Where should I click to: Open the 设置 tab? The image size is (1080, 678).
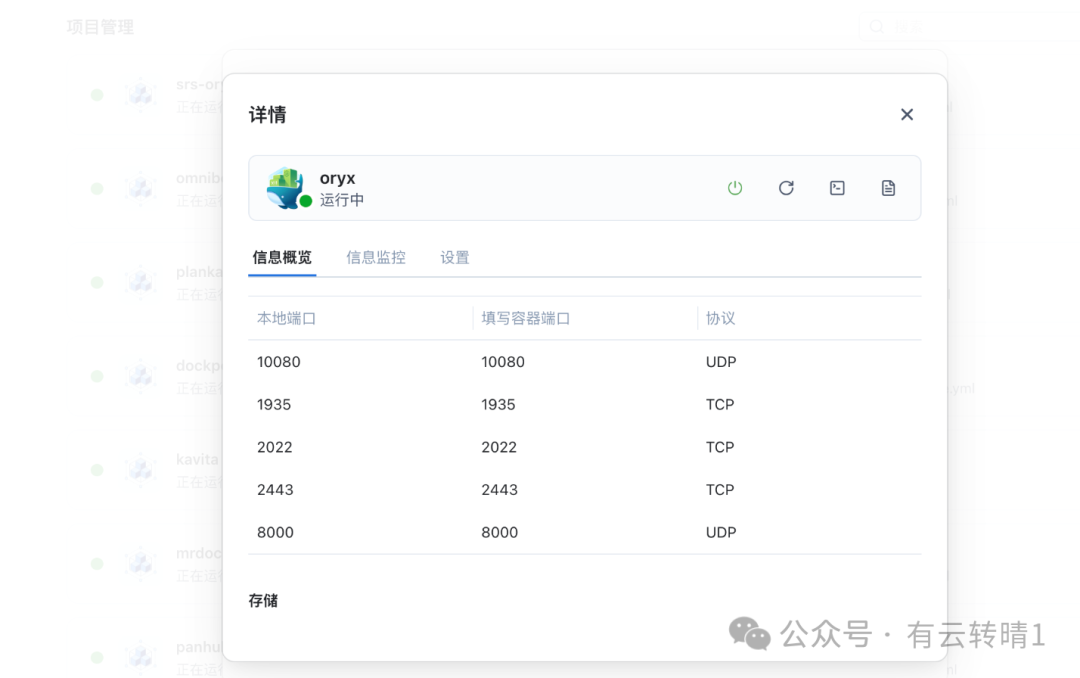(455, 257)
